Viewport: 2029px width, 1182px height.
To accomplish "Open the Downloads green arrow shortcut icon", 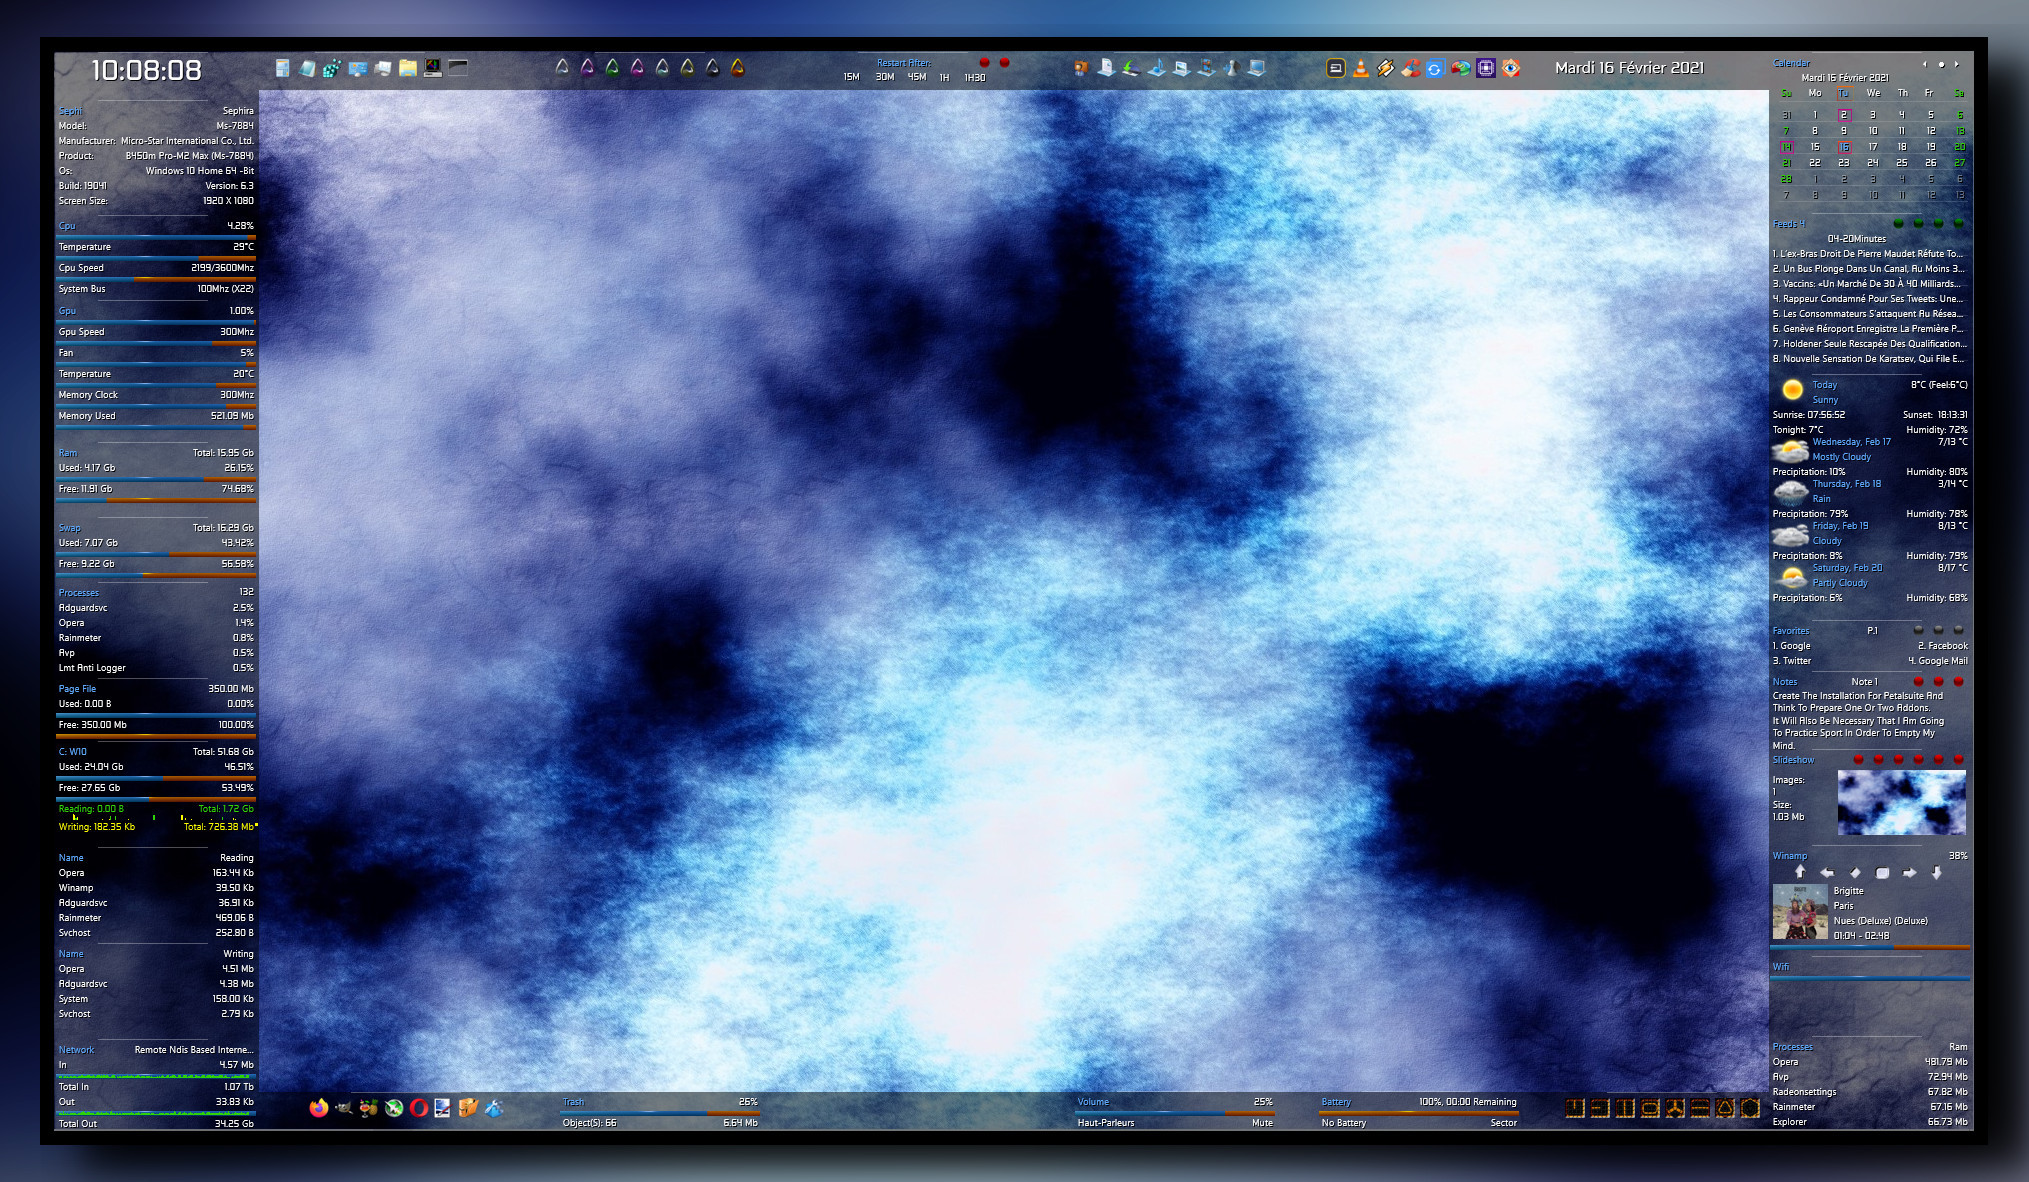I will click(1131, 68).
